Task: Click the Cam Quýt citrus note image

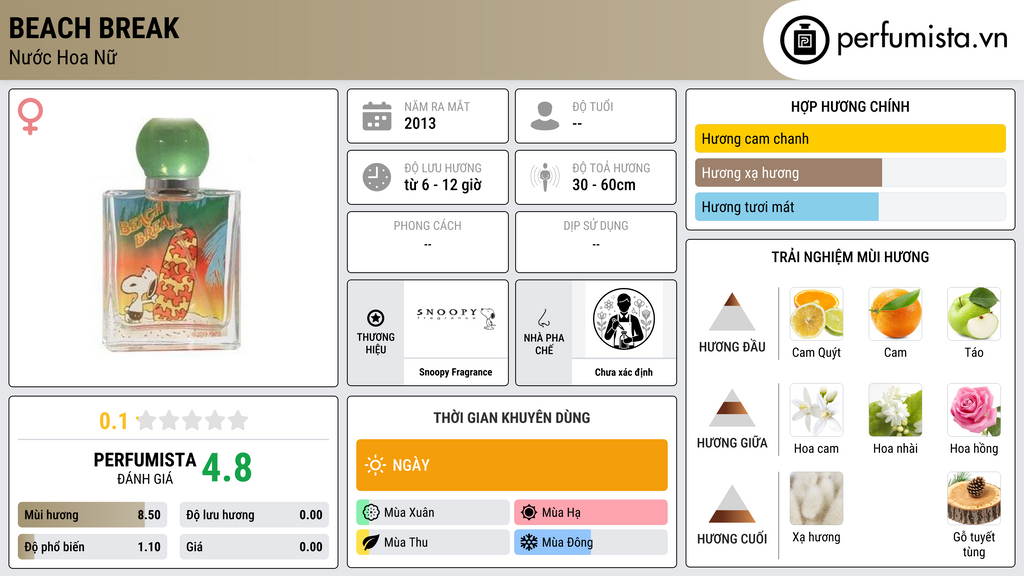Action: [x=816, y=314]
